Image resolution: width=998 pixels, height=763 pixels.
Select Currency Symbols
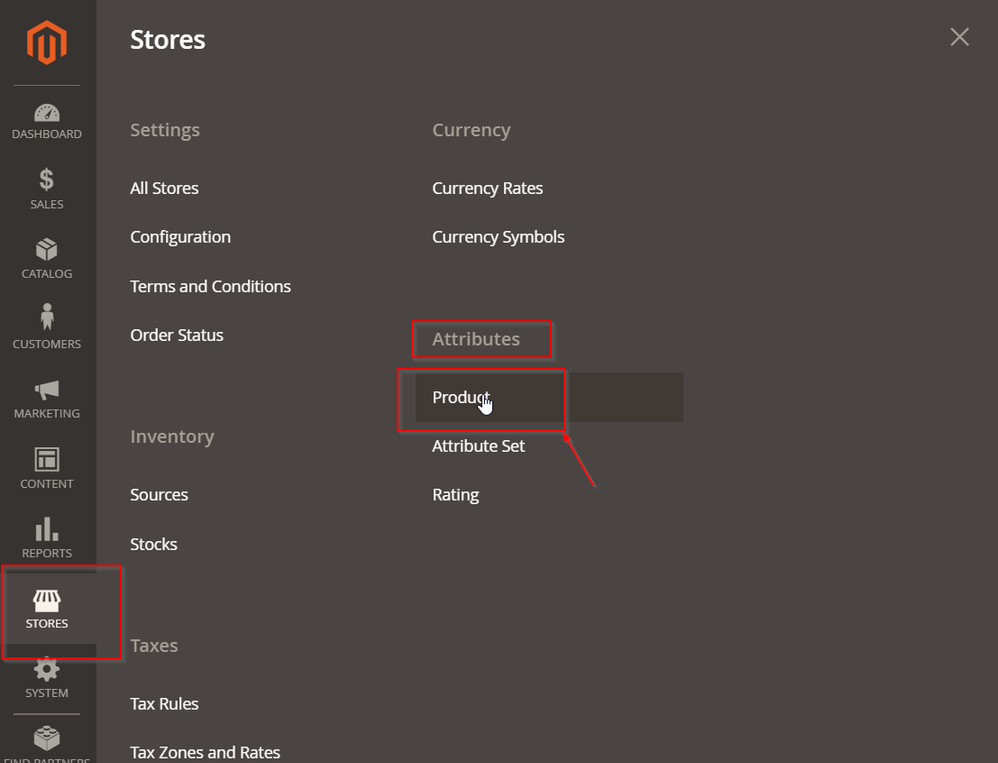tap(498, 237)
